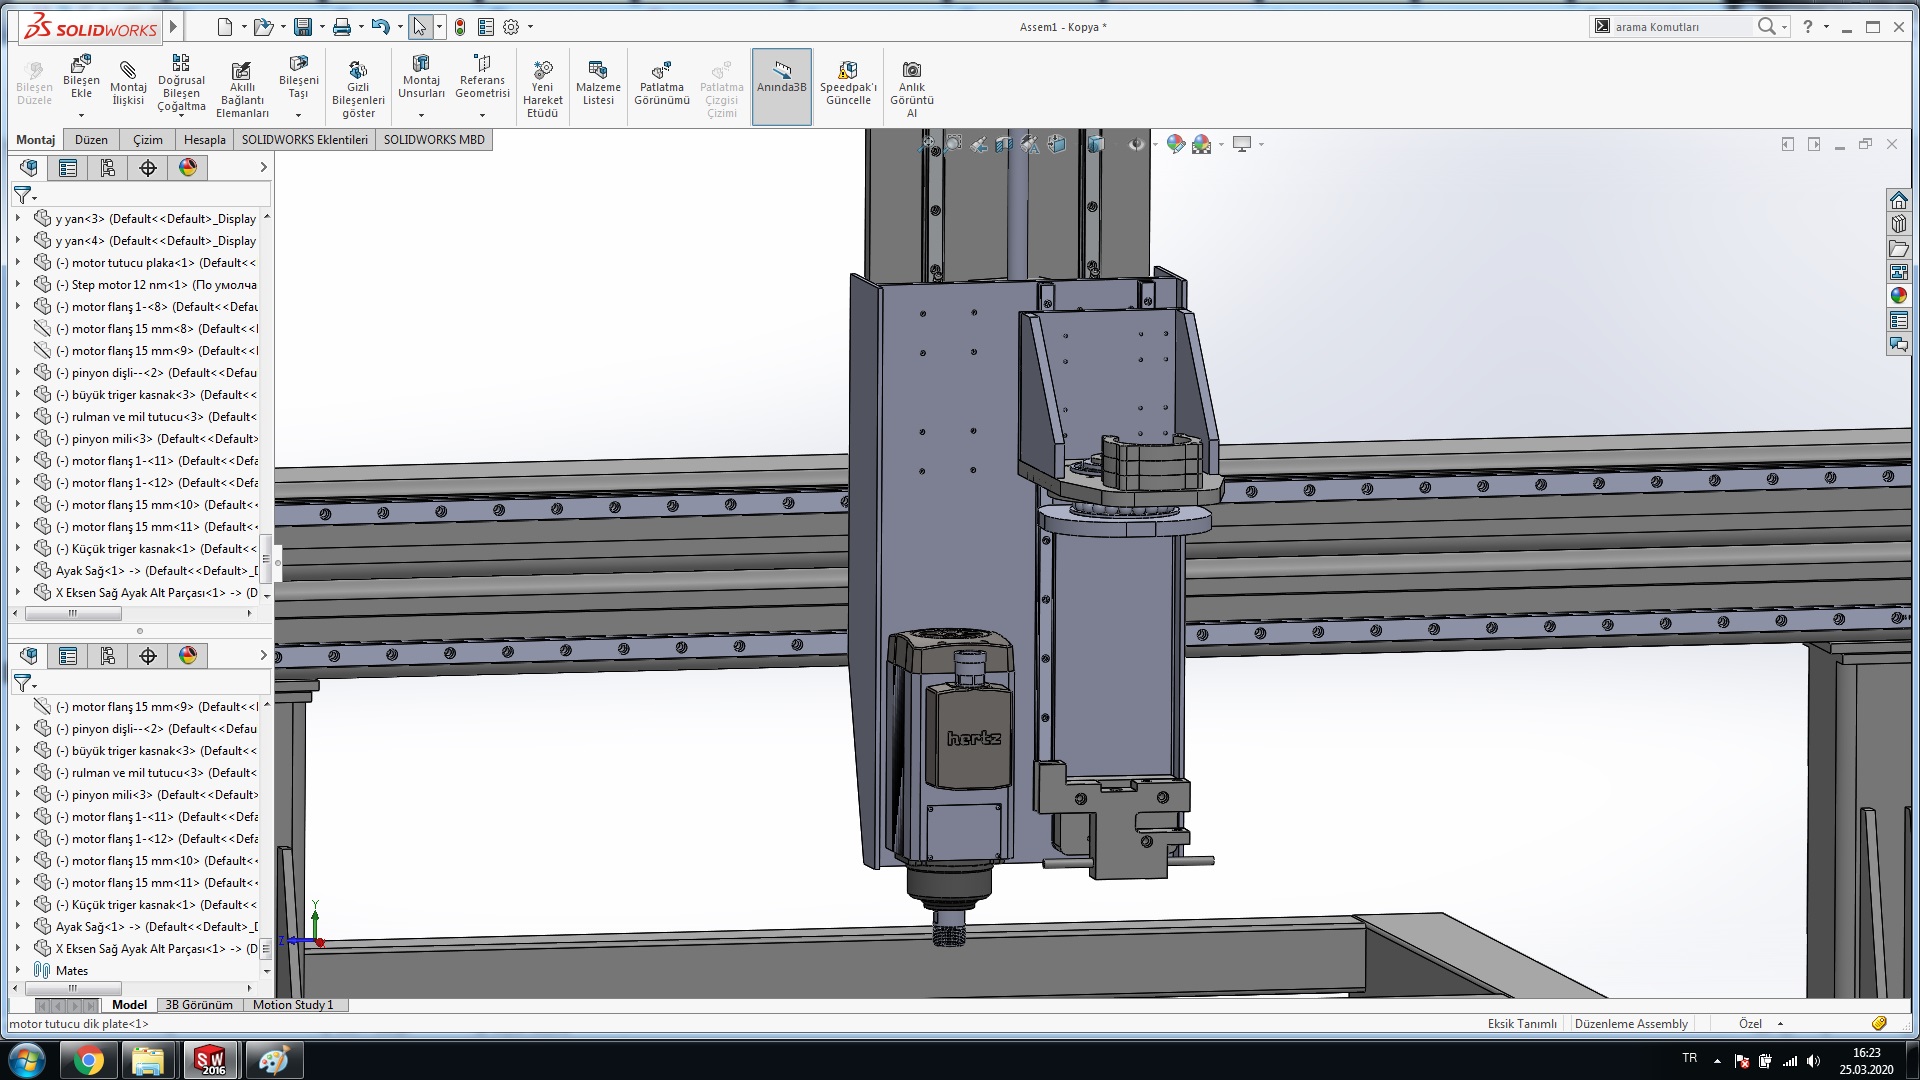Open SOLIDWORKS MBD tab

(434, 139)
